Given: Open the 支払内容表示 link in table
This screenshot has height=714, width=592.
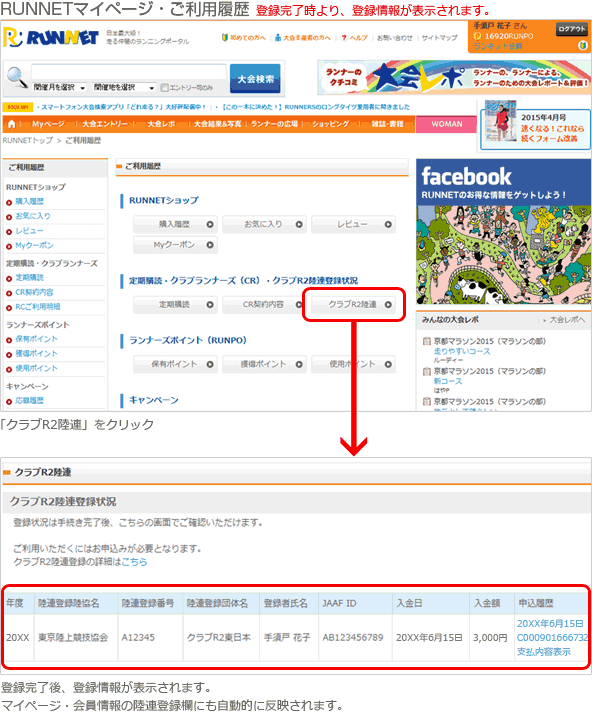Looking at the screenshot, I should coord(544,652).
